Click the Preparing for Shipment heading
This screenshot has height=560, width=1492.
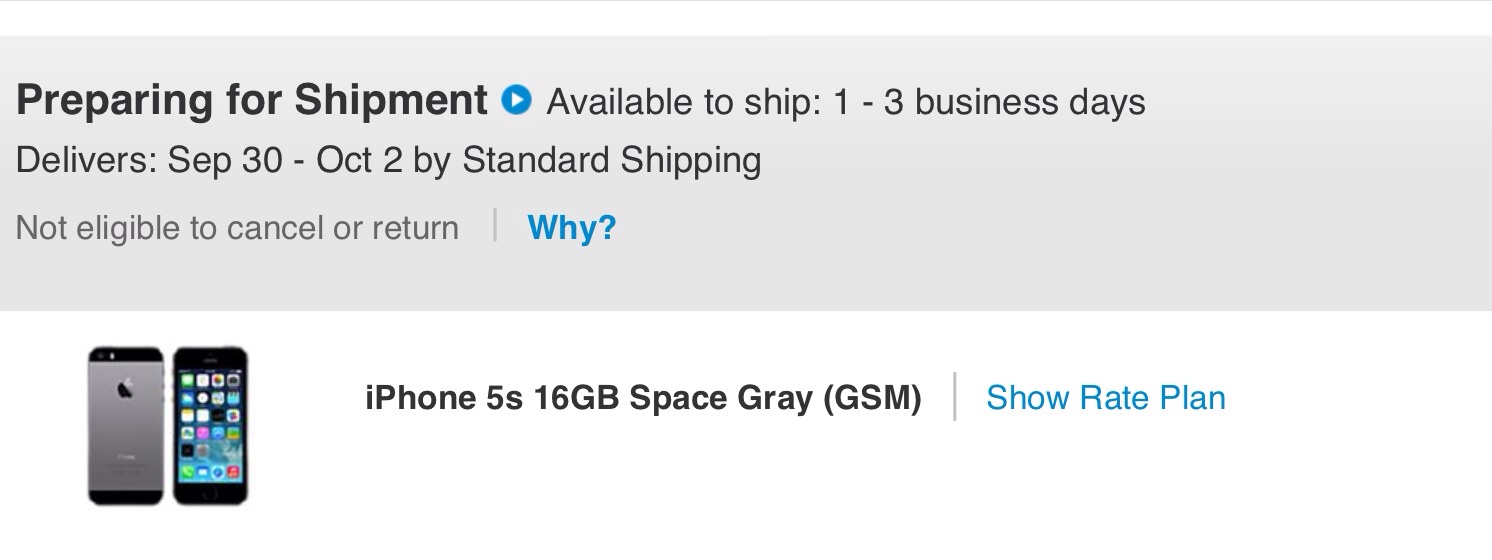251,100
